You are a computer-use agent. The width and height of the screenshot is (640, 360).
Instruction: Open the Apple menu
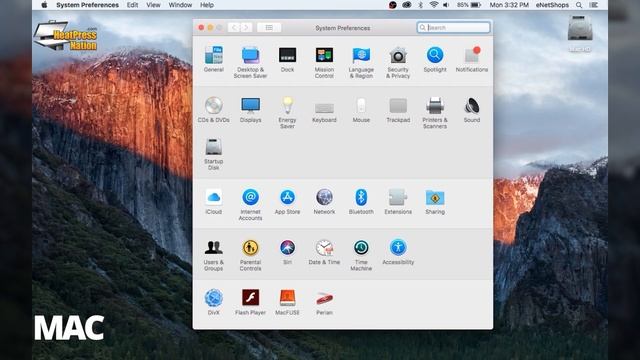44,5
